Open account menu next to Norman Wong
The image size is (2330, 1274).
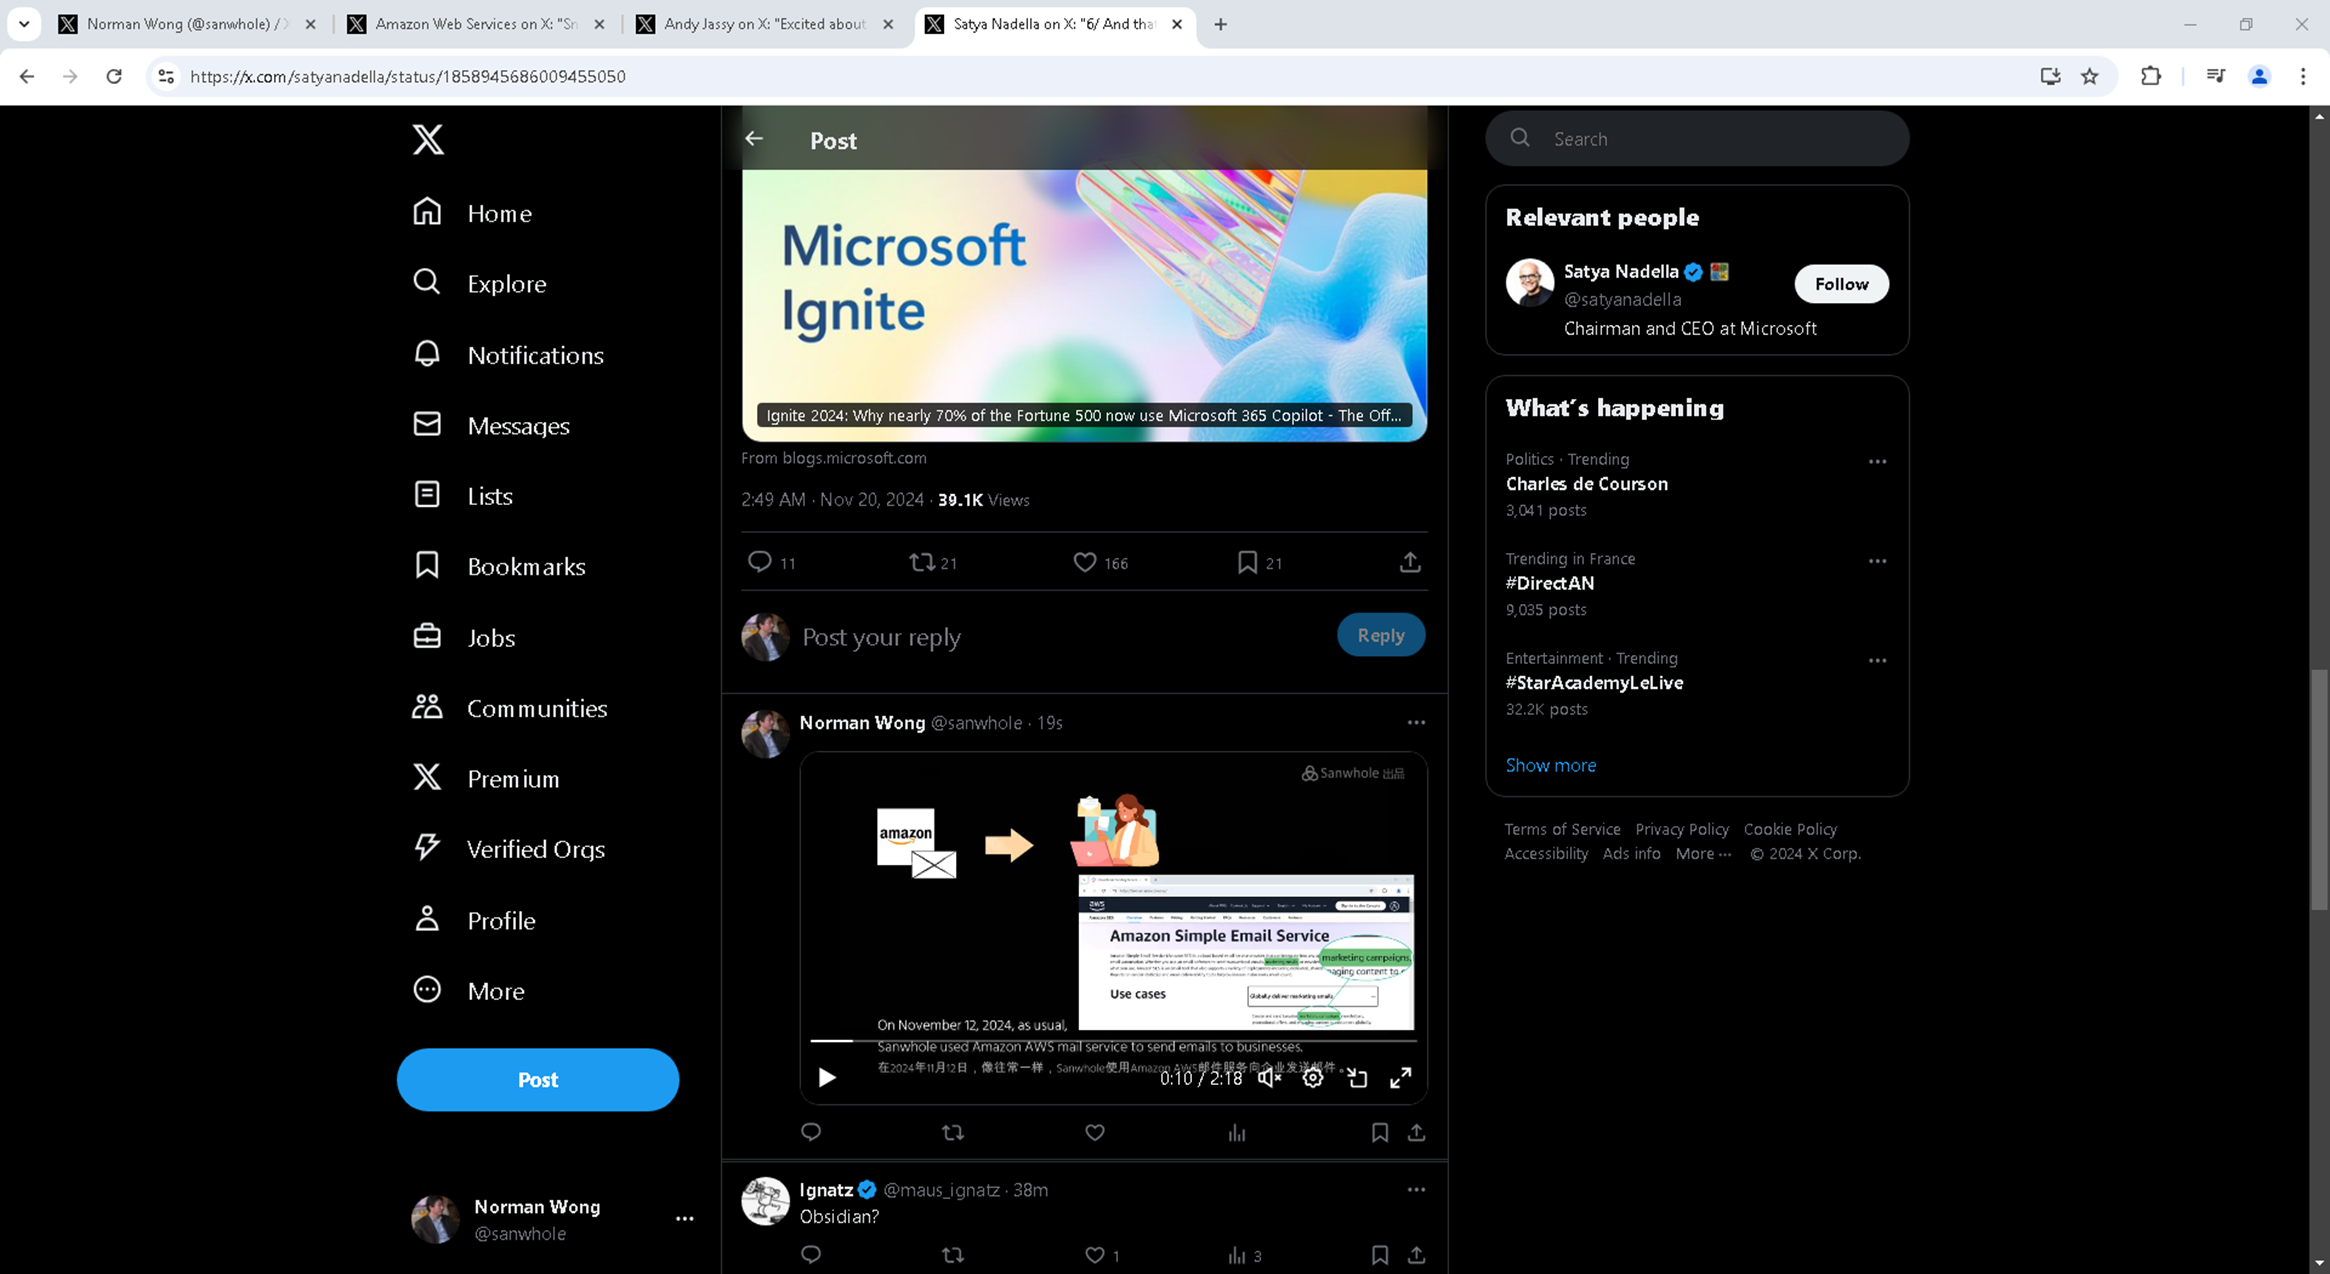pyautogui.click(x=684, y=1218)
